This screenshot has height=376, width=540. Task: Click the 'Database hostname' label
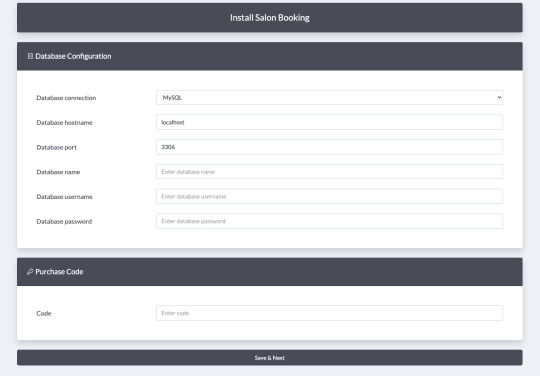[x=64, y=123]
